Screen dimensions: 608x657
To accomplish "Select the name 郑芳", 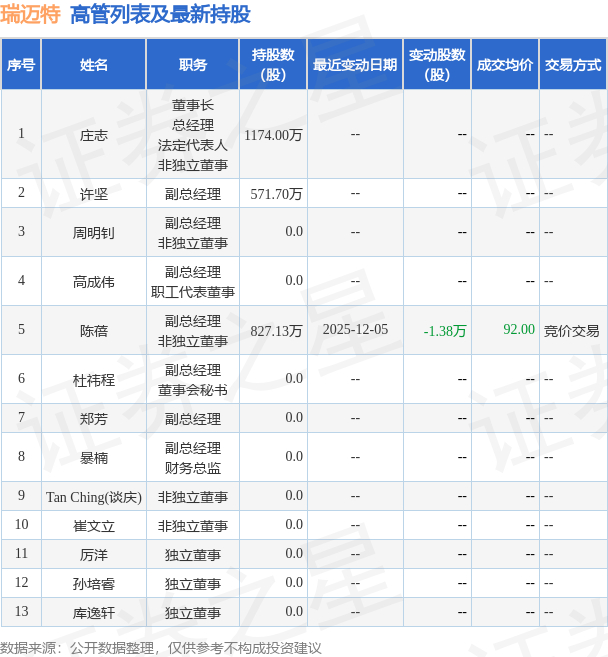I will click(94, 419).
